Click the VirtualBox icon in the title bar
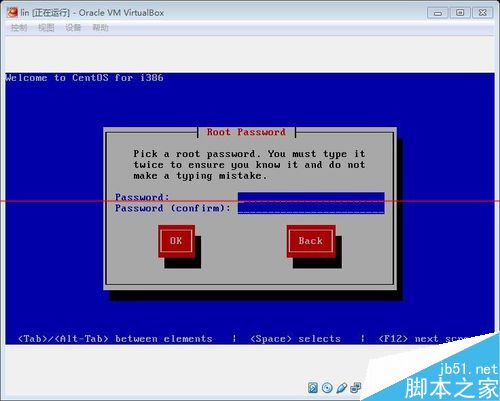 [x=12, y=13]
